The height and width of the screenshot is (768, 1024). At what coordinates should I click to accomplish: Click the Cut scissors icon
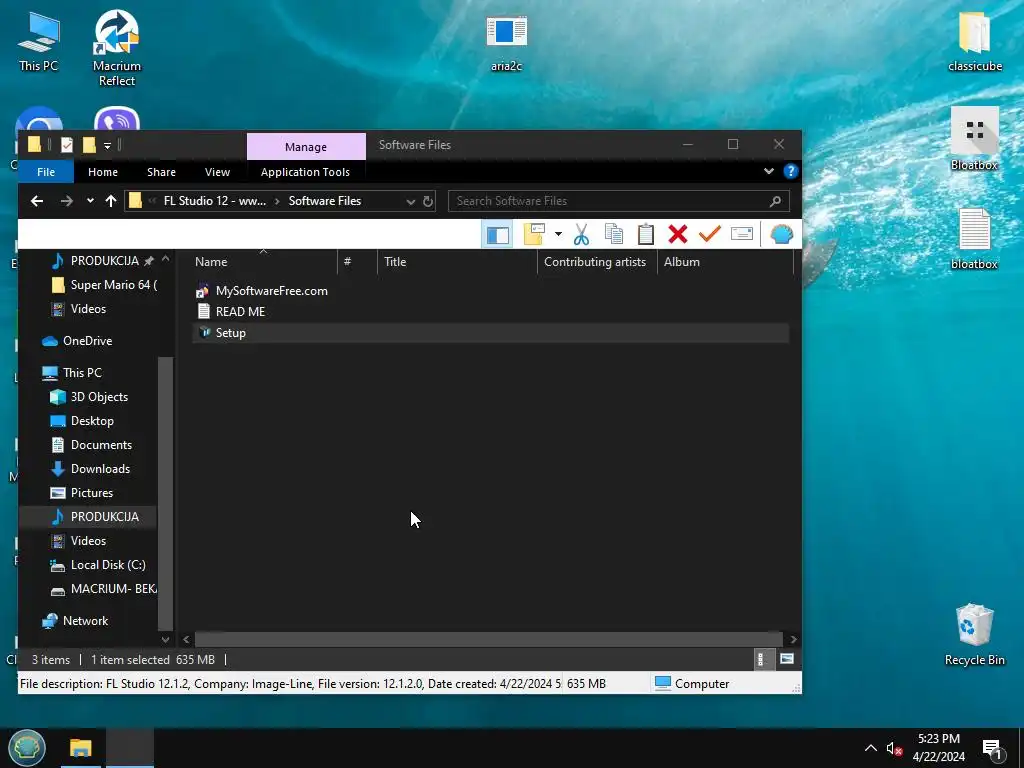(581, 234)
